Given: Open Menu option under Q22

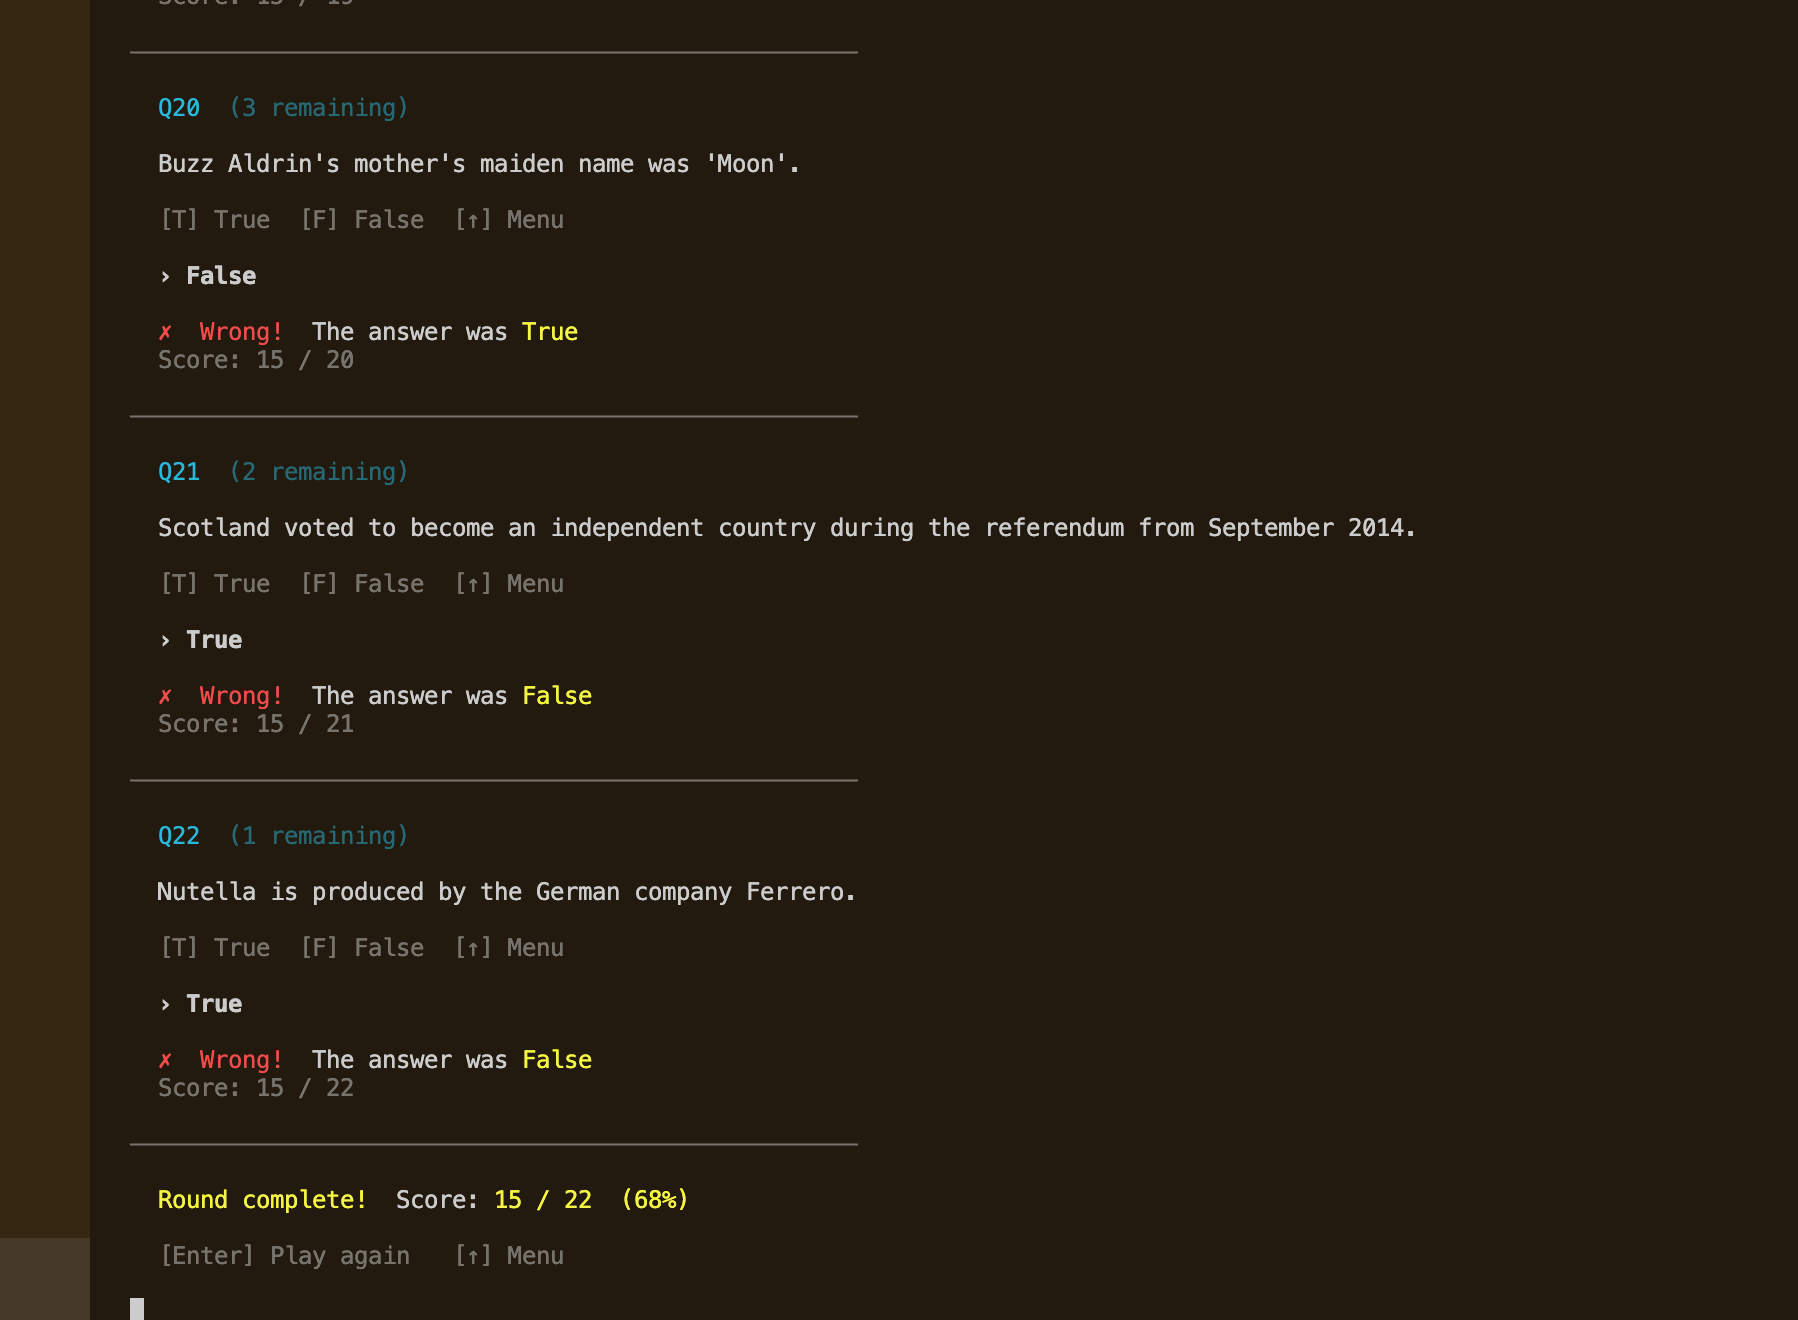Looking at the screenshot, I should click(x=509, y=948).
